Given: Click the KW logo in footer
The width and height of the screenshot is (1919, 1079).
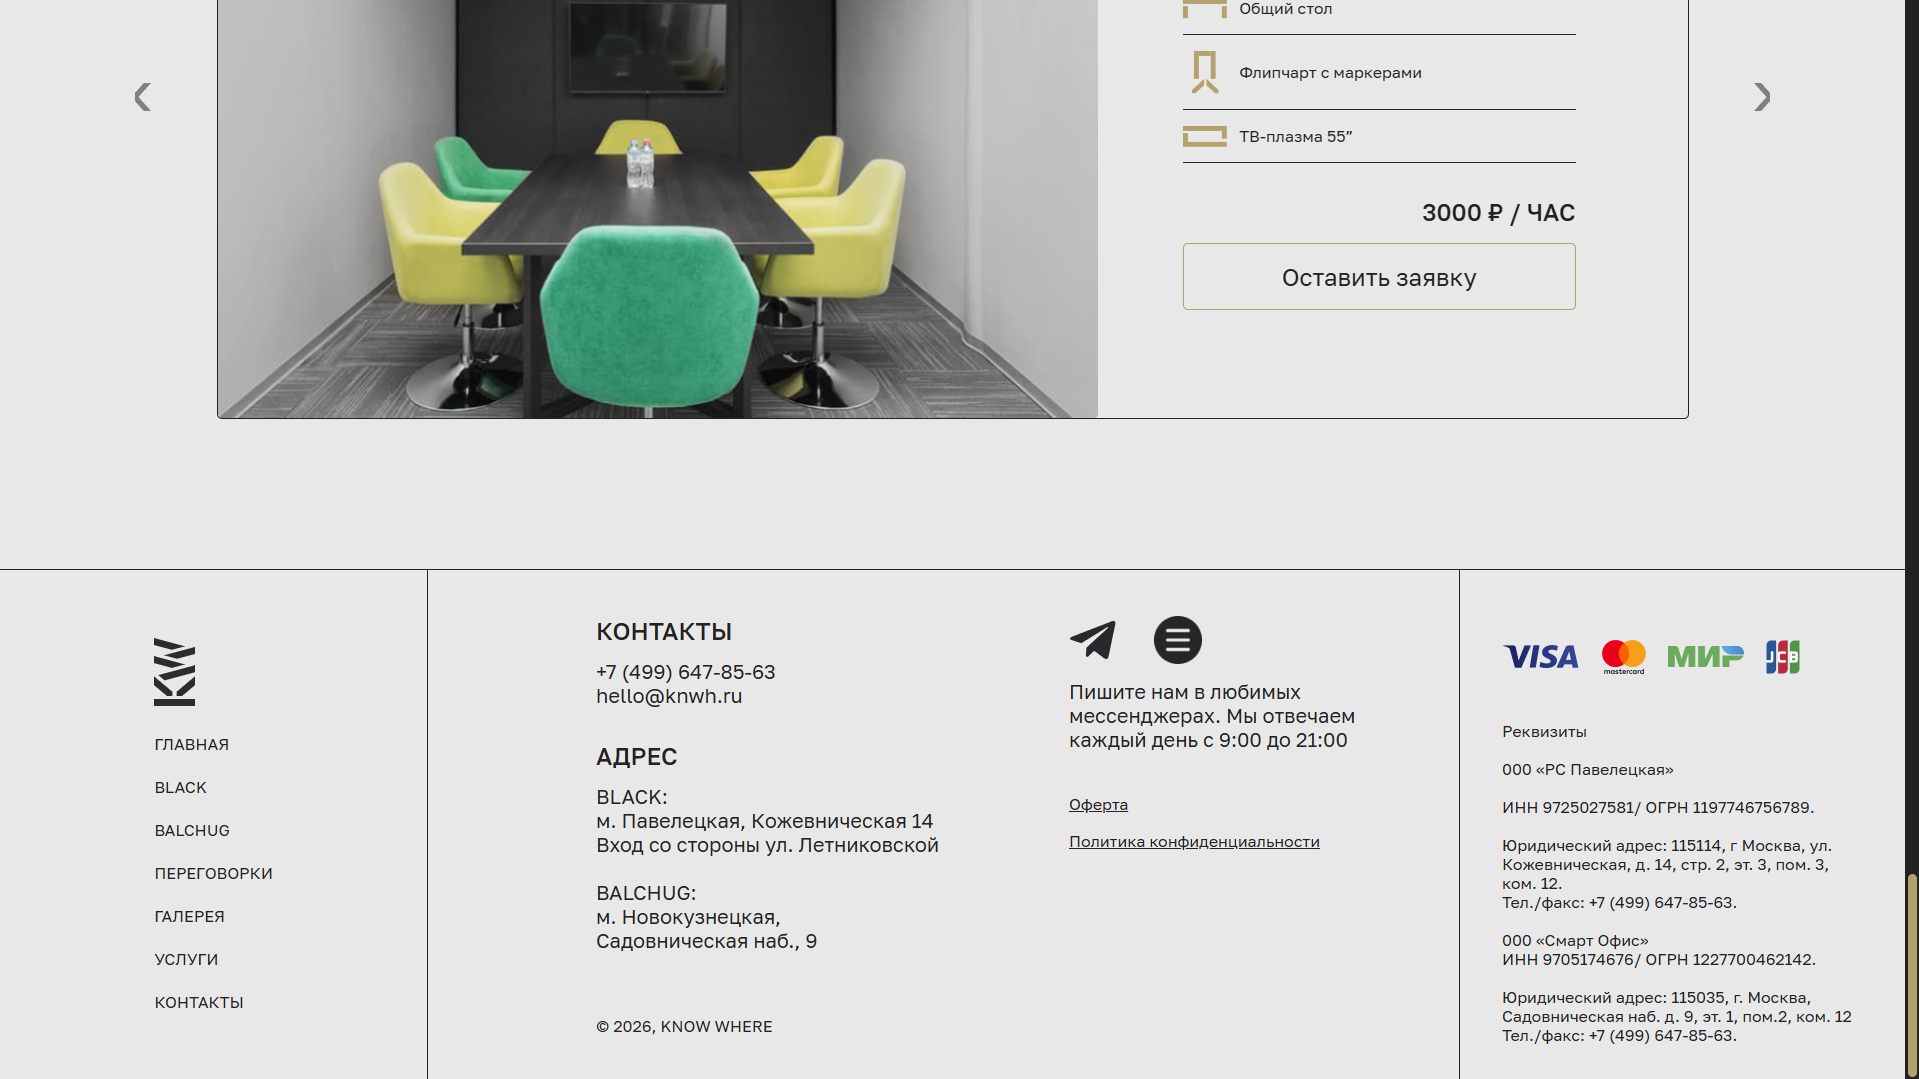Looking at the screenshot, I should pos(174,672).
